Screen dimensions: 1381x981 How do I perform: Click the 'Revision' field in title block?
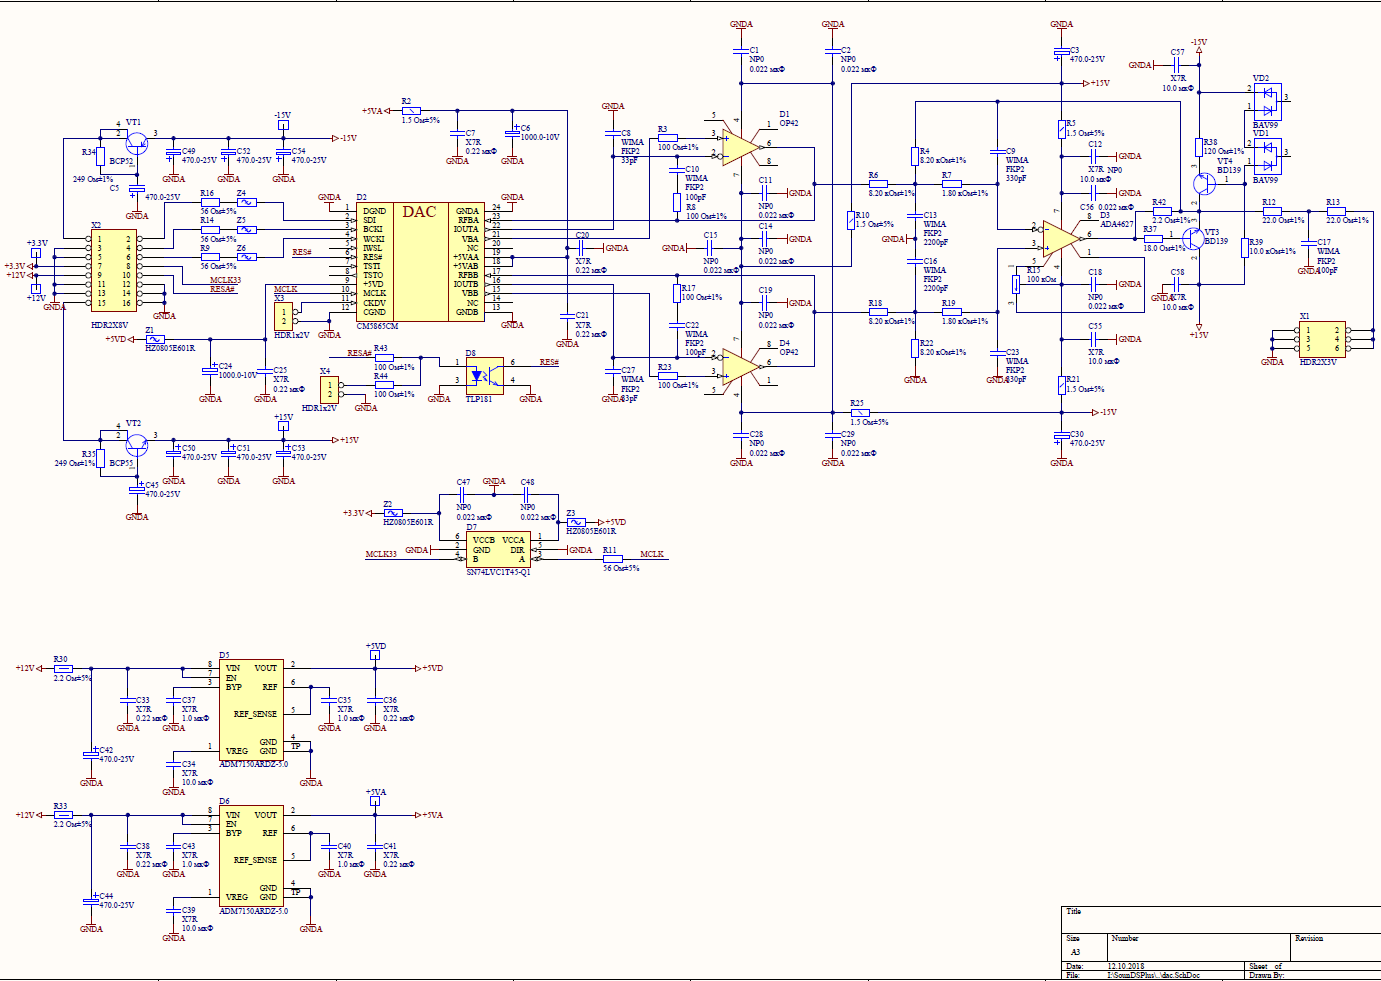tap(1309, 938)
